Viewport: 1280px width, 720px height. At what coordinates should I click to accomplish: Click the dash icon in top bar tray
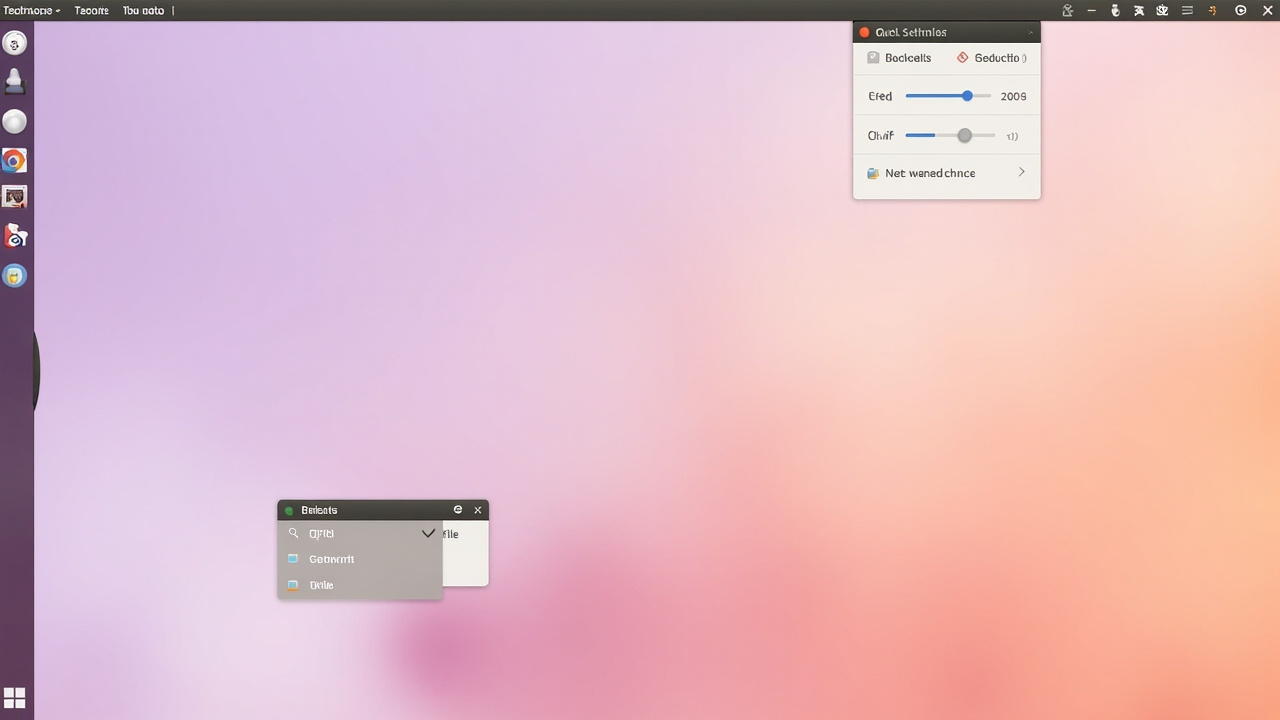pos(1090,10)
